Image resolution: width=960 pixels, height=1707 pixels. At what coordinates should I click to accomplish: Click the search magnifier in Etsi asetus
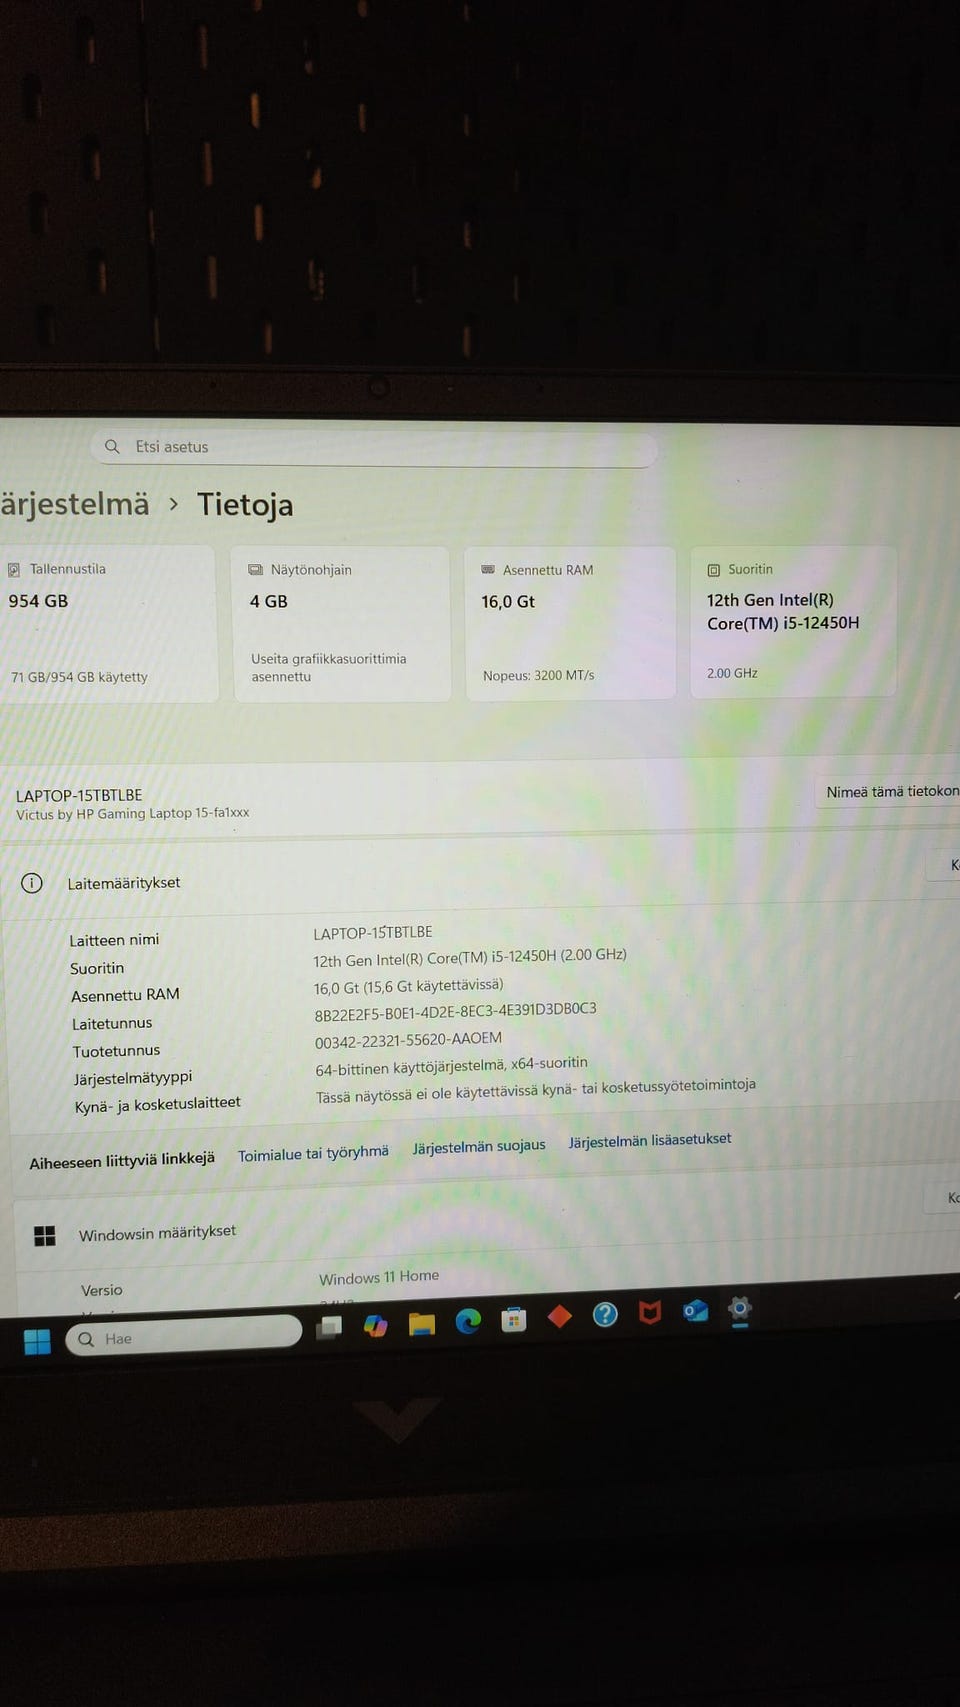pos(112,446)
